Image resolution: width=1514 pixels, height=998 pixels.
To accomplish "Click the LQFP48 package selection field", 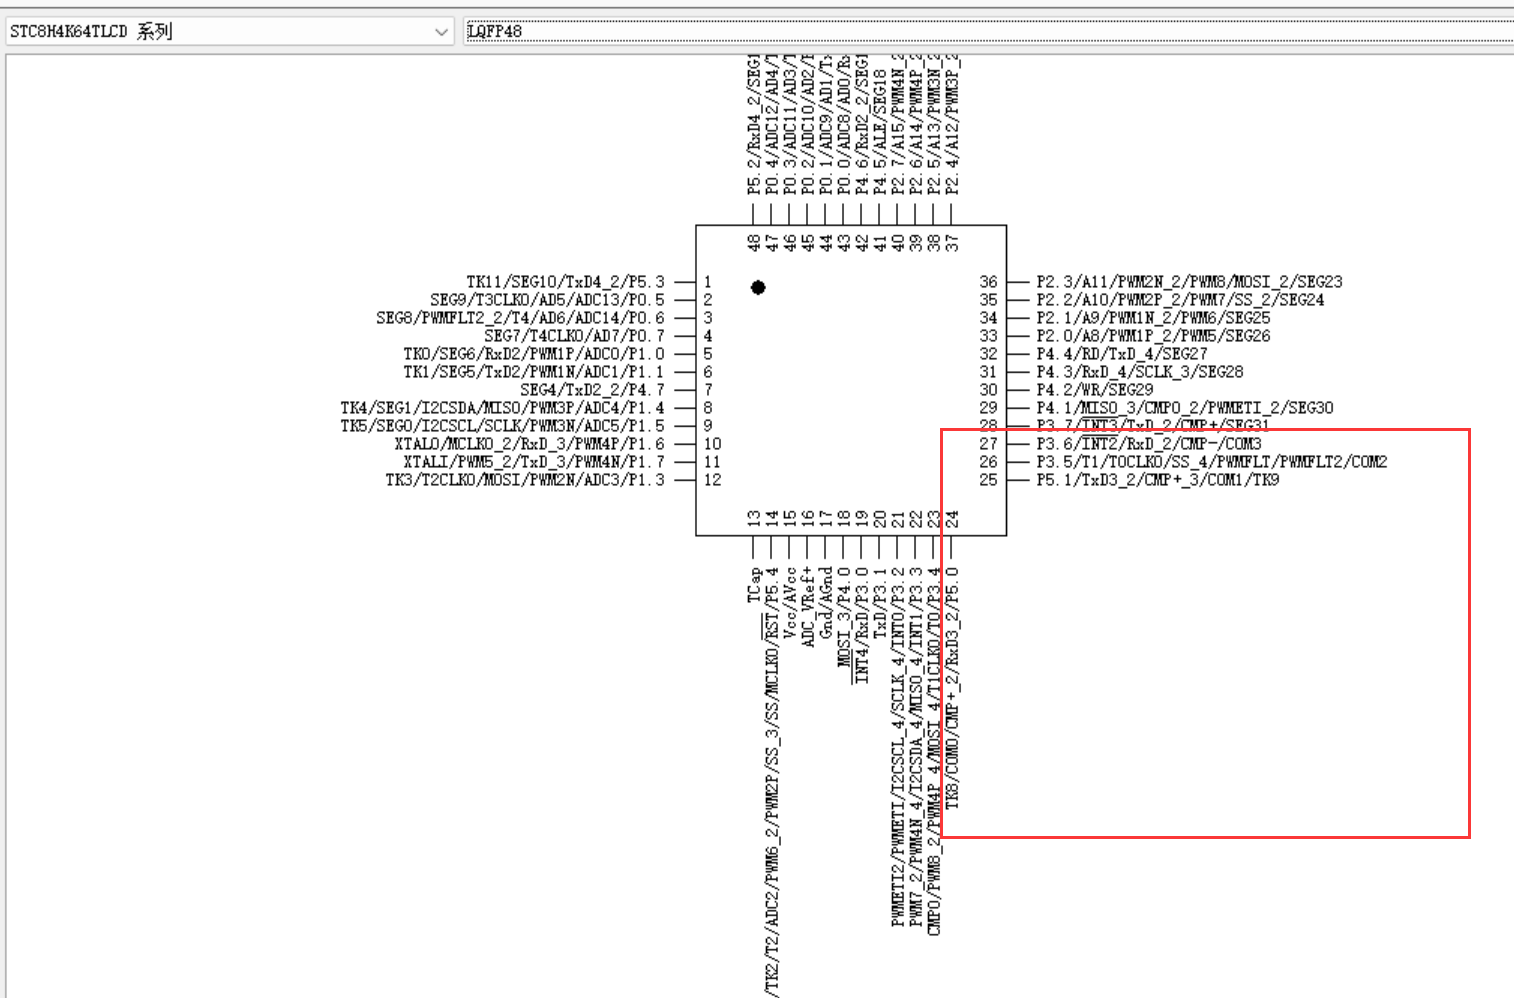I will (990, 31).
